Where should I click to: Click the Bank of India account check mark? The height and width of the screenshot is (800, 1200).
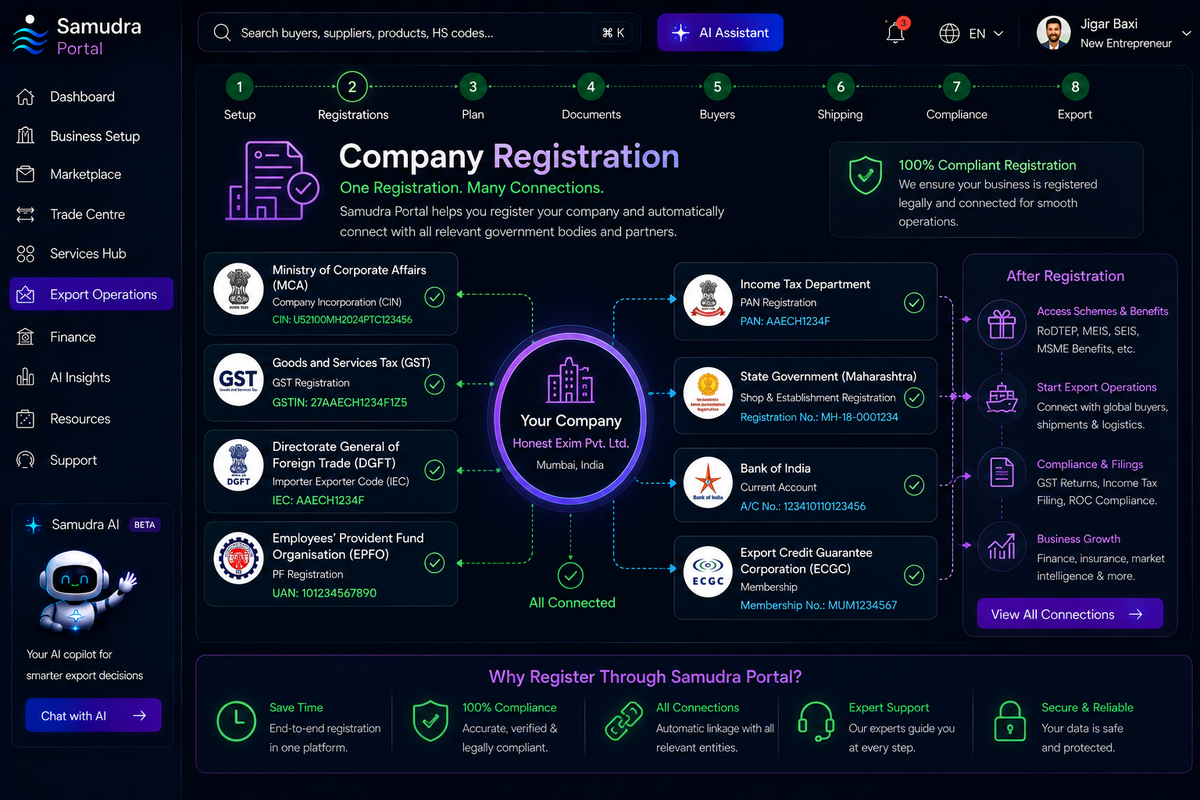click(x=914, y=485)
